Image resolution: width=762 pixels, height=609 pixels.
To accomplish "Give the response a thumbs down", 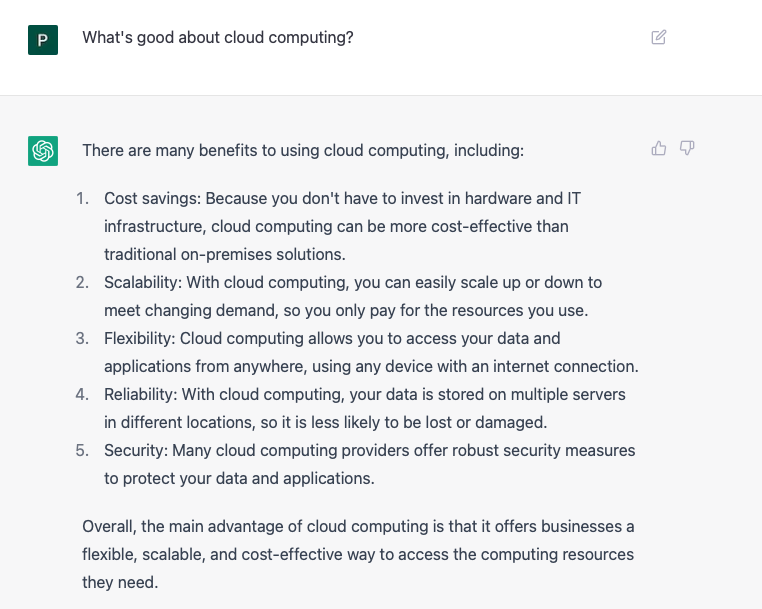I will [x=687, y=148].
